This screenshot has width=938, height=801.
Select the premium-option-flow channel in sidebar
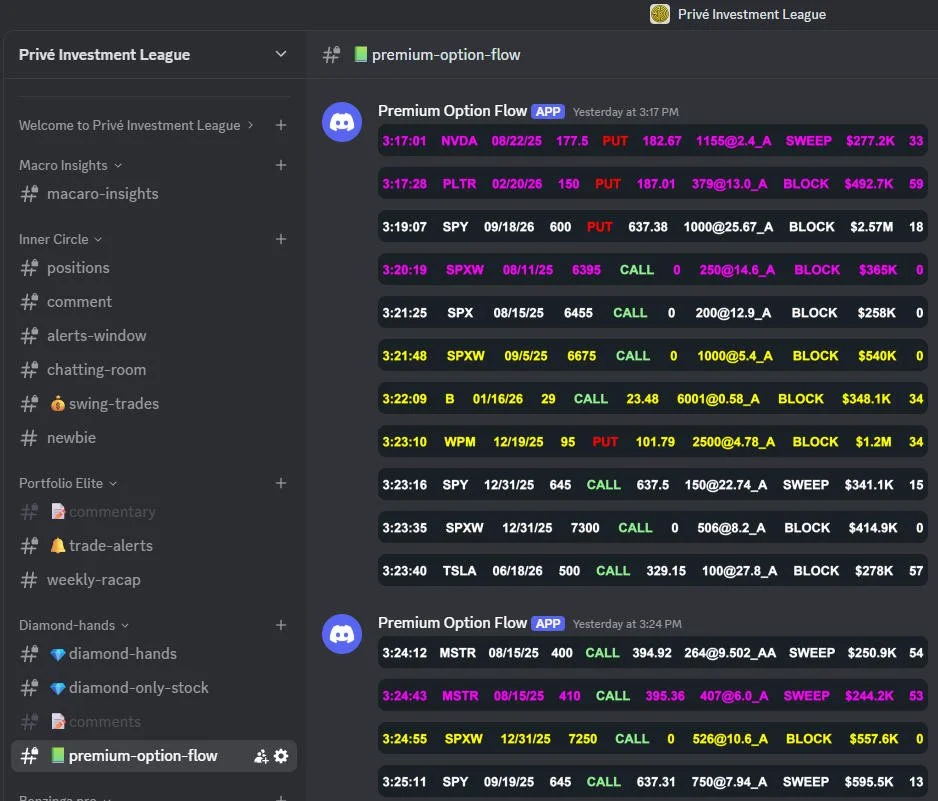click(154, 756)
